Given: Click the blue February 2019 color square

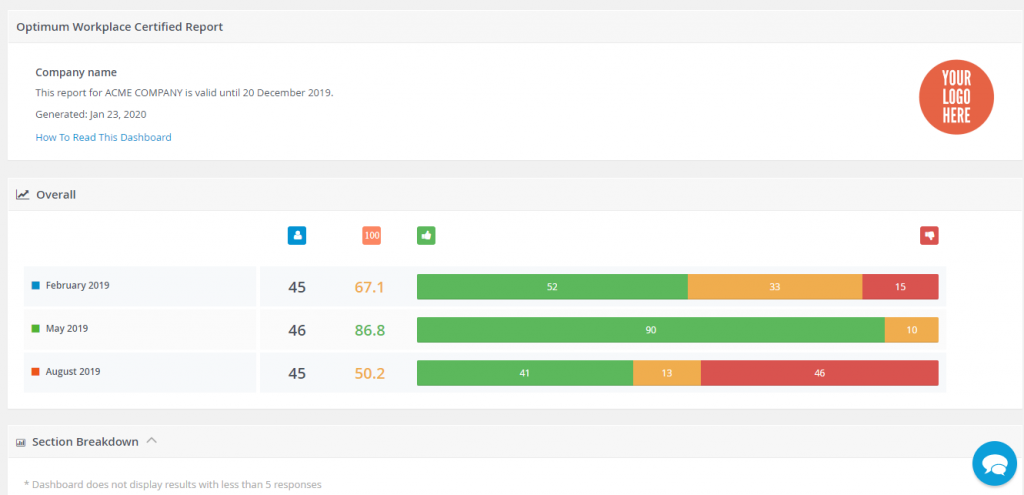Looking at the screenshot, I should pos(36,286).
